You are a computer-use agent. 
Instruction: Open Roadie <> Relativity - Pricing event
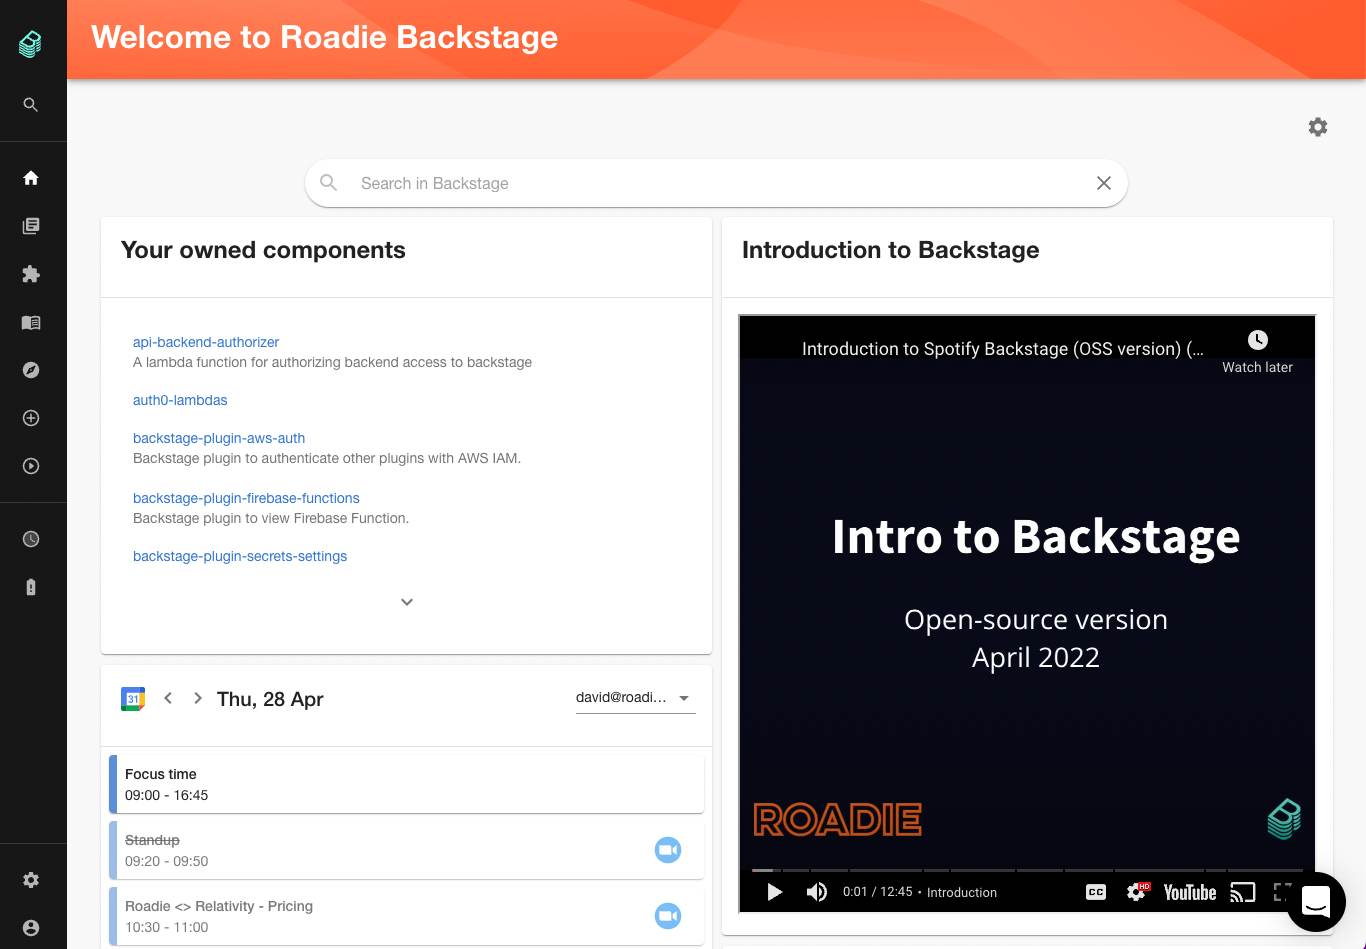click(406, 916)
